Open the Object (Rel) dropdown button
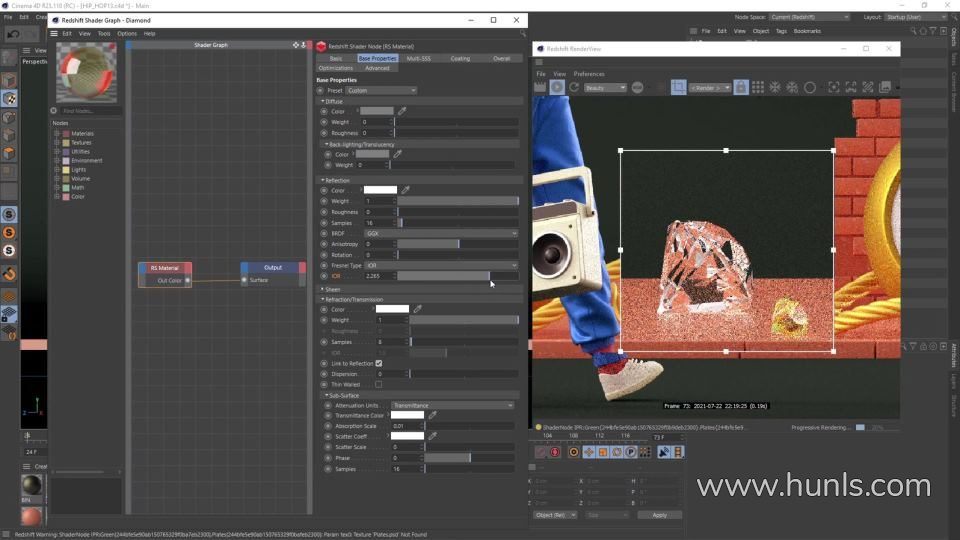Screen dimensions: 960x540 555,516
